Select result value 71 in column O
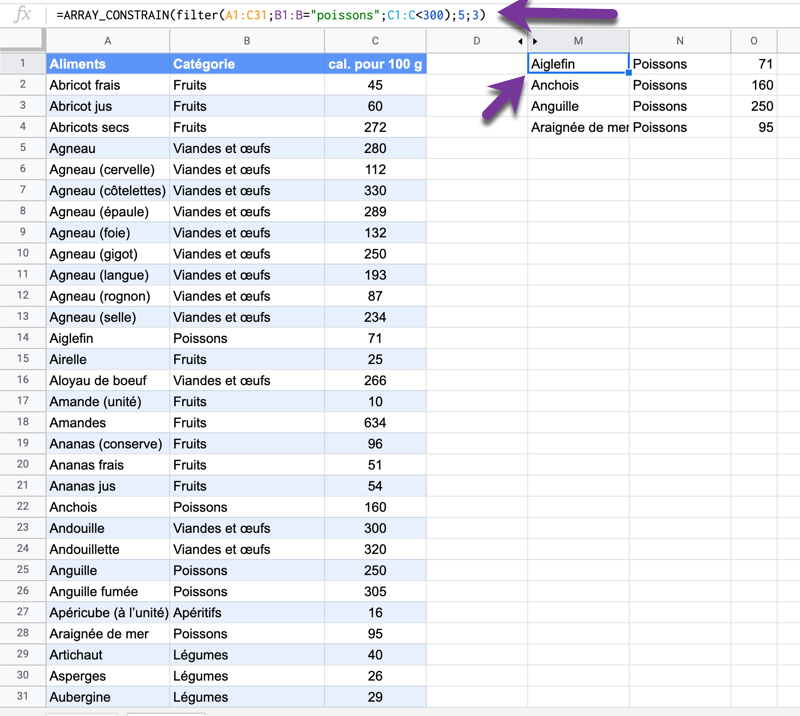Image resolution: width=800 pixels, height=716 pixels. click(x=754, y=64)
